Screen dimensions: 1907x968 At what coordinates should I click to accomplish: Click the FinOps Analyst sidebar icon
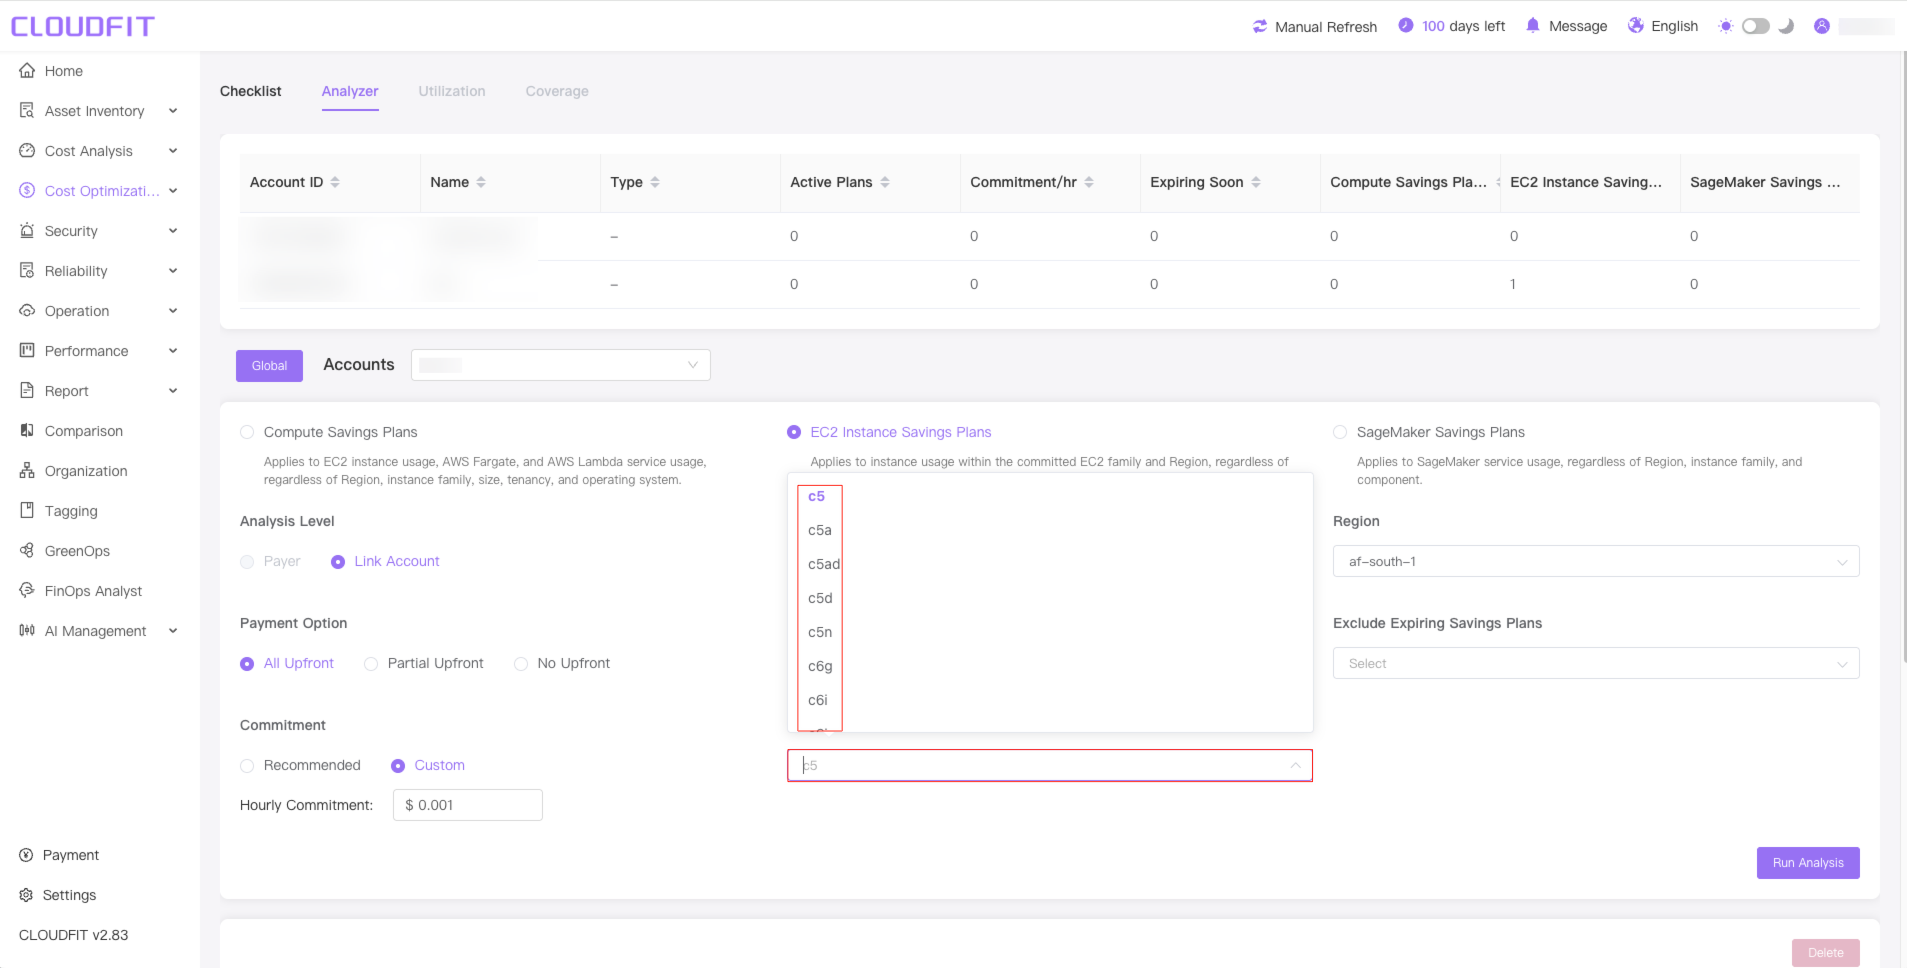point(27,591)
